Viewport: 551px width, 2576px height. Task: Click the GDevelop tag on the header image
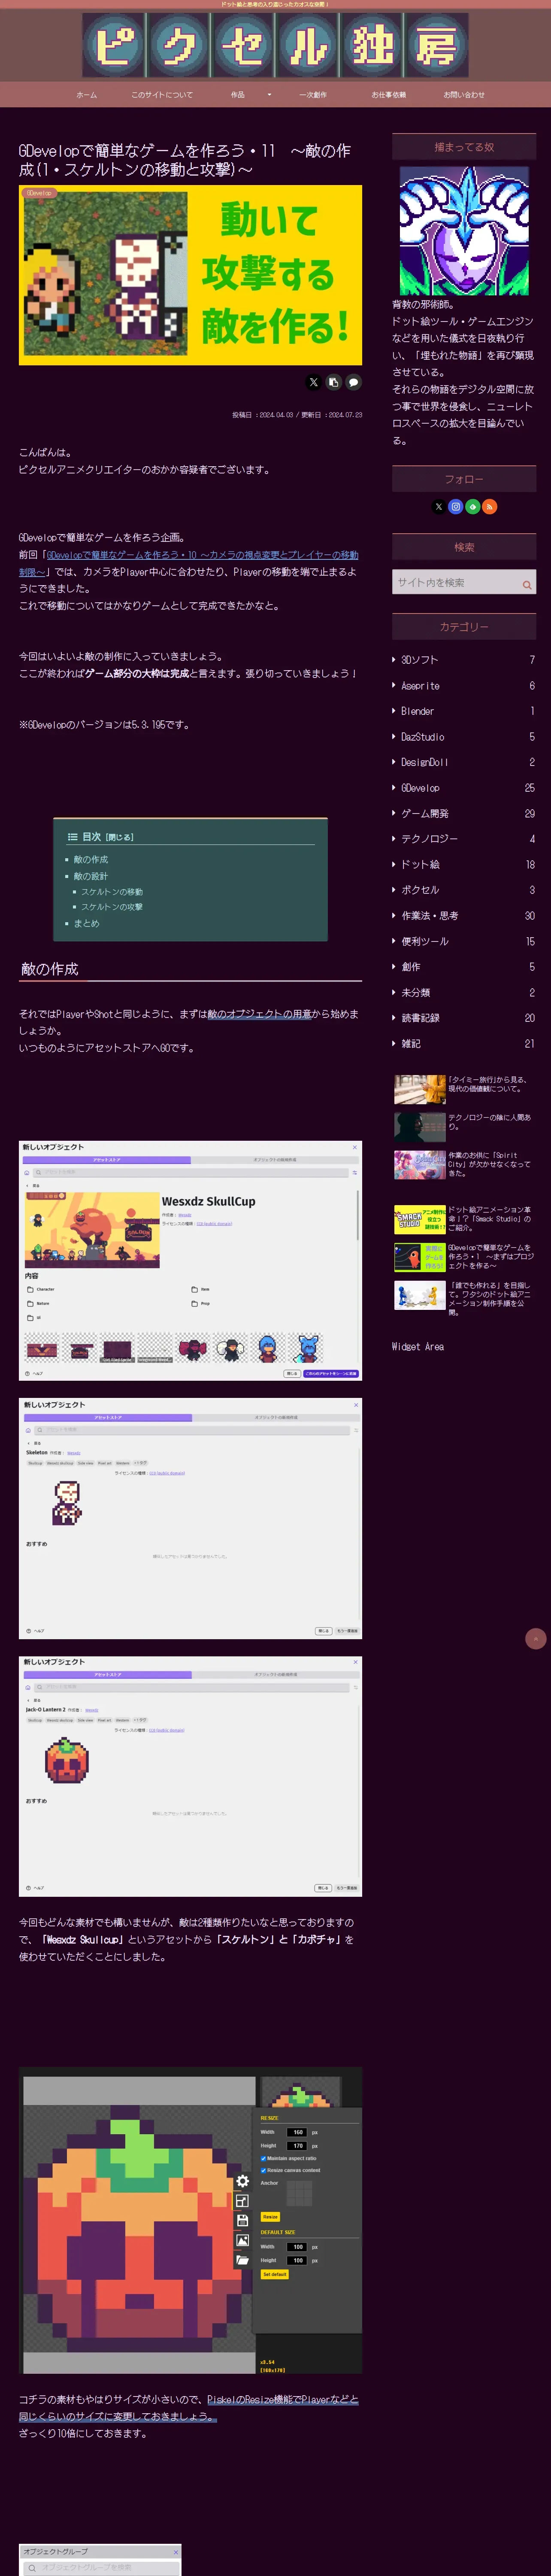(x=39, y=193)
